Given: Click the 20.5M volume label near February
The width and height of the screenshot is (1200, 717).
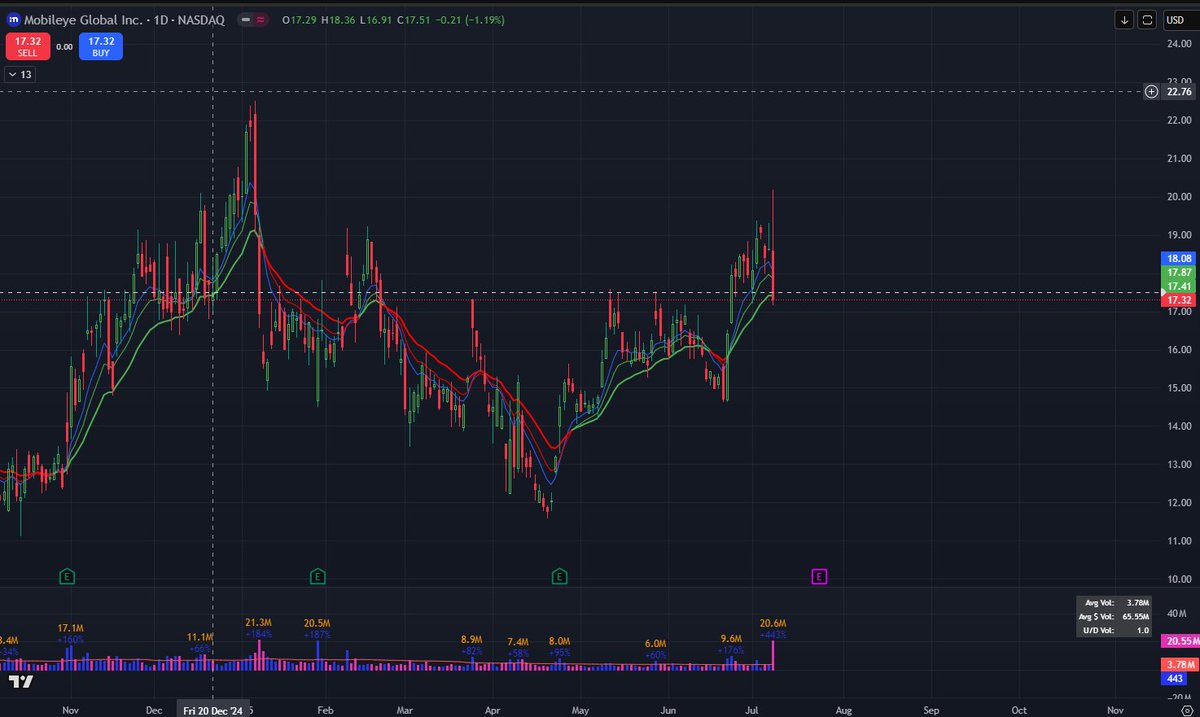Looking at the screenshot, I should click(318, 623).
